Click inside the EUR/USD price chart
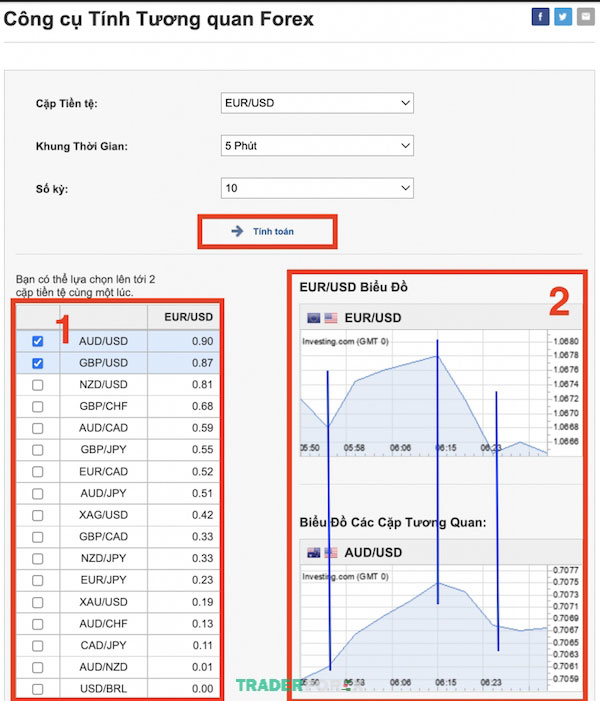Screen dimensions: 600x701 coord(423,393)
